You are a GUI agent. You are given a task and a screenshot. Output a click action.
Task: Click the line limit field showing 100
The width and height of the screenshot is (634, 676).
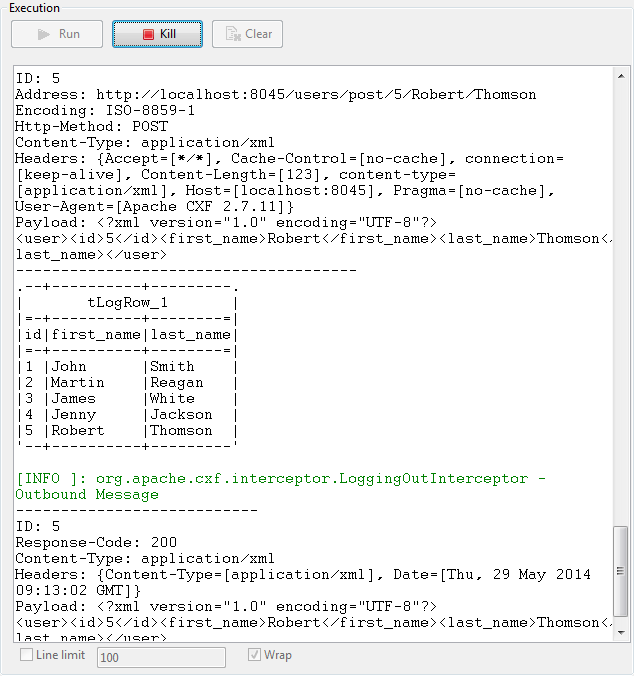161,657
